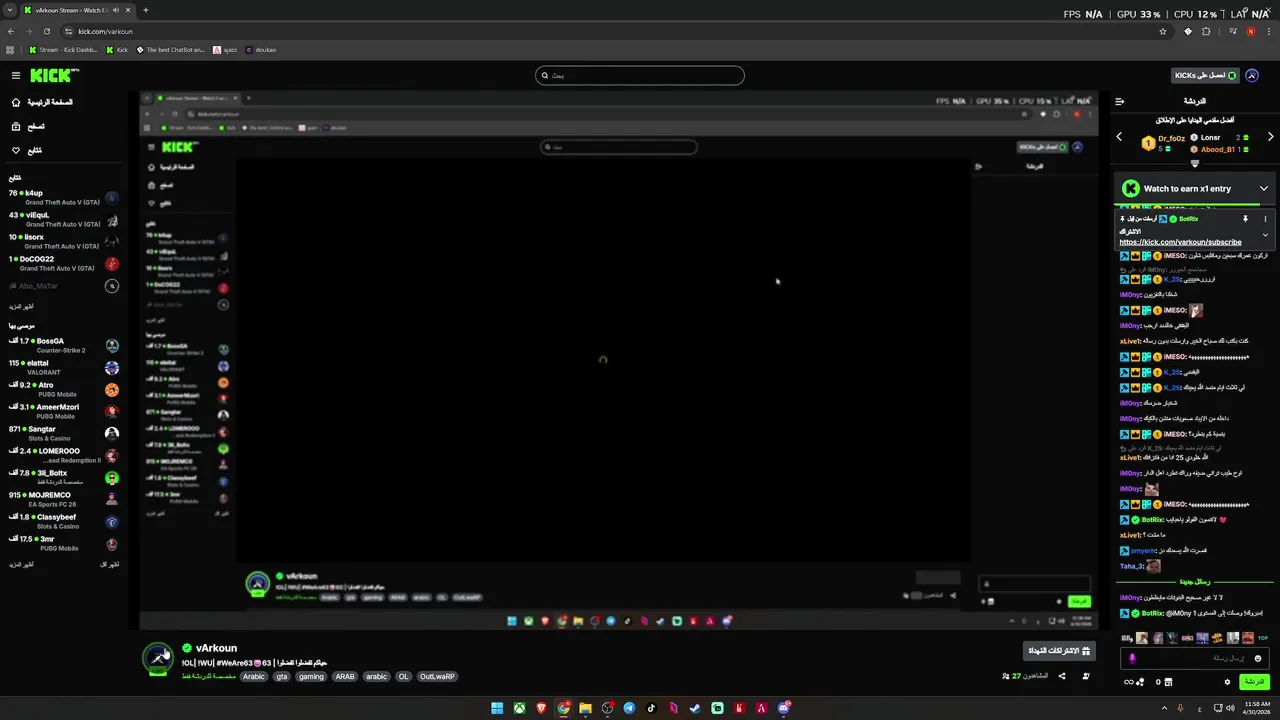This screenshot has width=1280, height=720.
Task: Open the ayazz bookmark
Action: point(225,49)
